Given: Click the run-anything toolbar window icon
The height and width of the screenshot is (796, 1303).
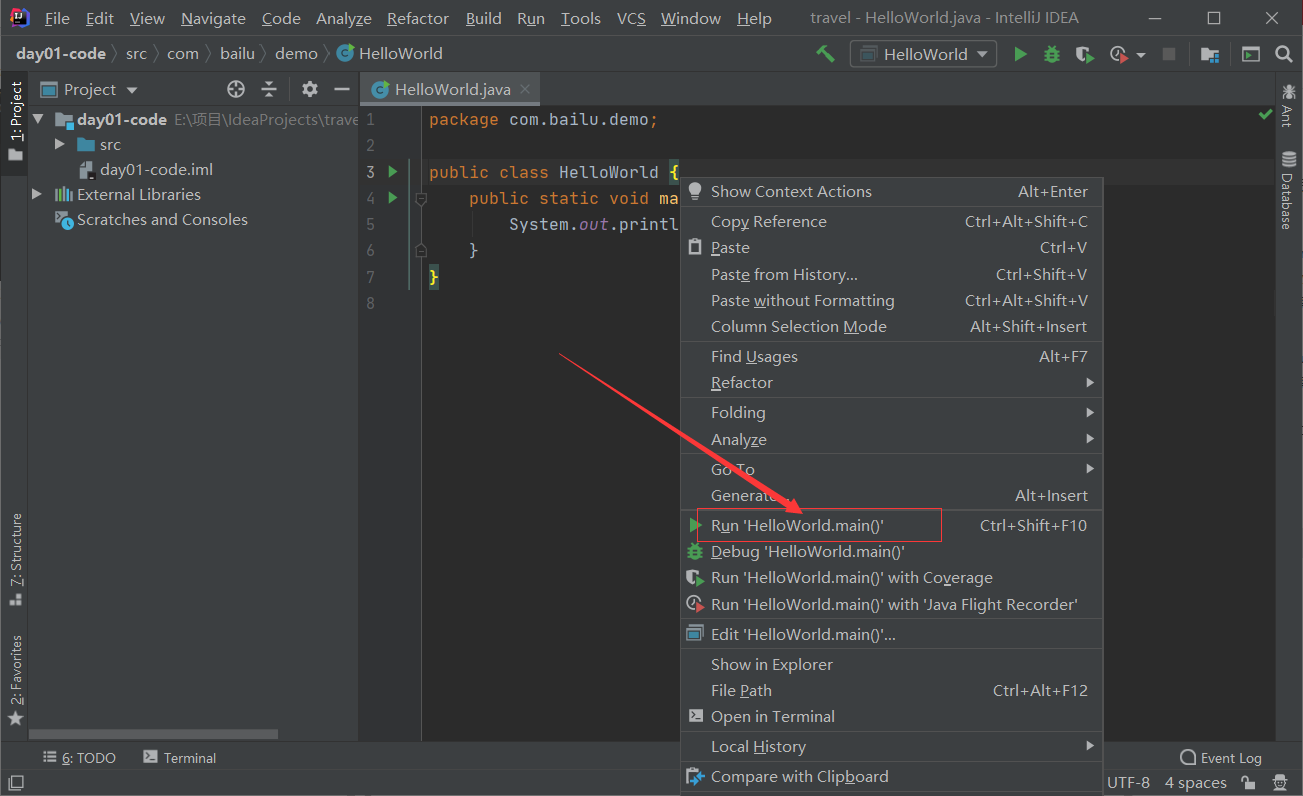Looking at the screenshot, I should (1251, 54).
